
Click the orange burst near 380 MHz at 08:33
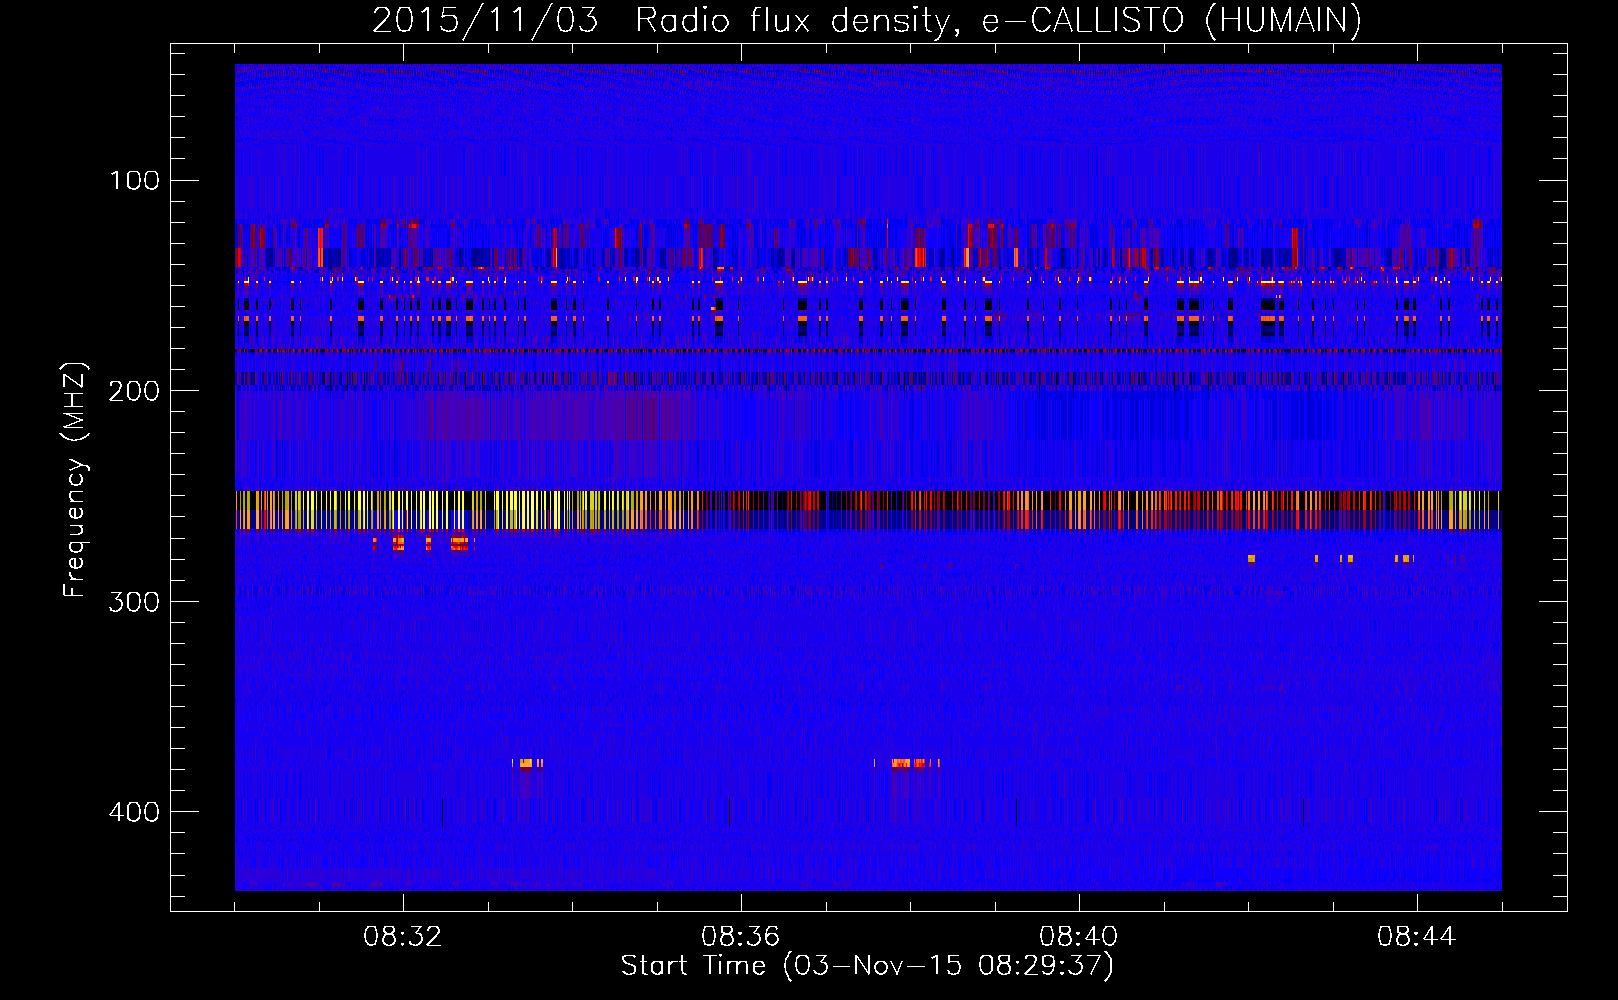pos(528,763)
